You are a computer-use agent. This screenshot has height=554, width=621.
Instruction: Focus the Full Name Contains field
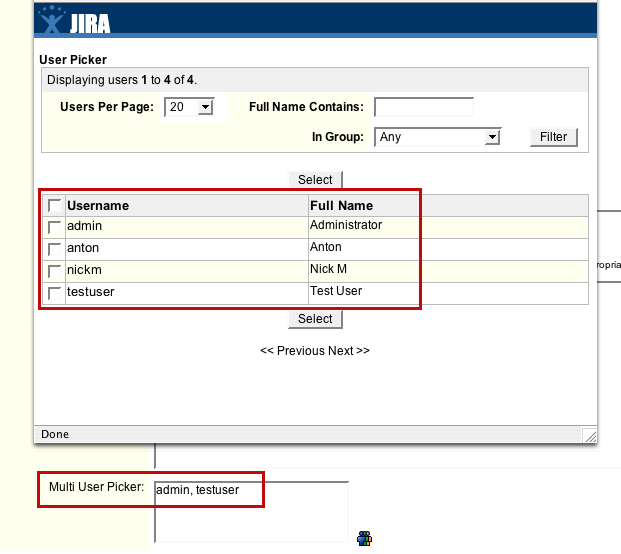(424, 107)
